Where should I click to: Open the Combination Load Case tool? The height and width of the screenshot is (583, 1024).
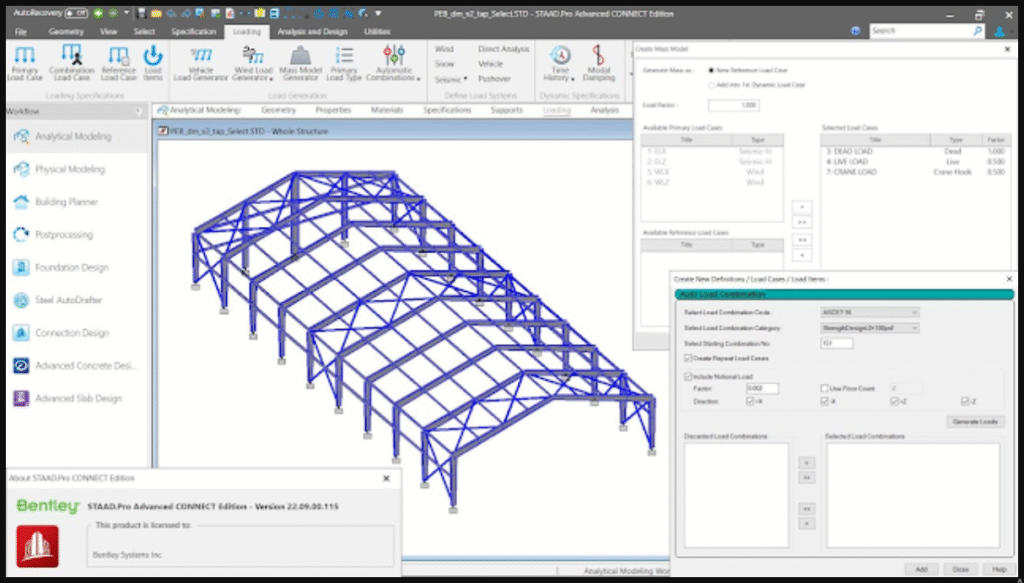(71, 56)
